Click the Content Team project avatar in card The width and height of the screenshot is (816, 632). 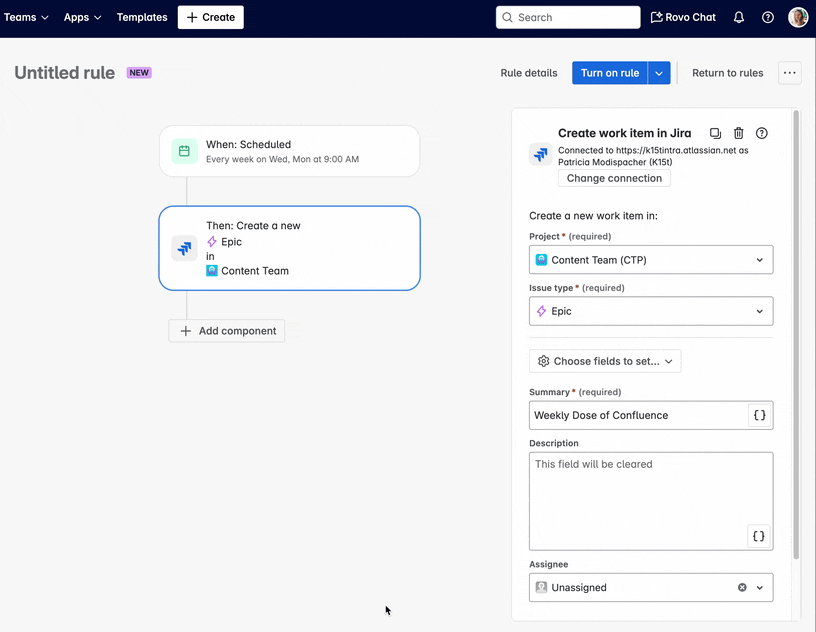[x=212, y=271]
